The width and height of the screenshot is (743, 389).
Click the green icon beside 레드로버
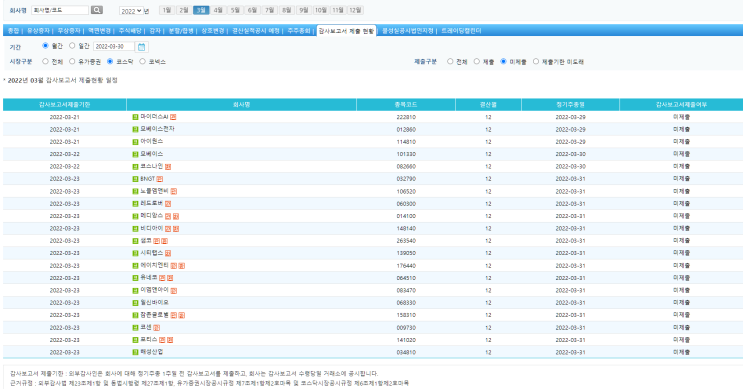(x=135, y=204)
